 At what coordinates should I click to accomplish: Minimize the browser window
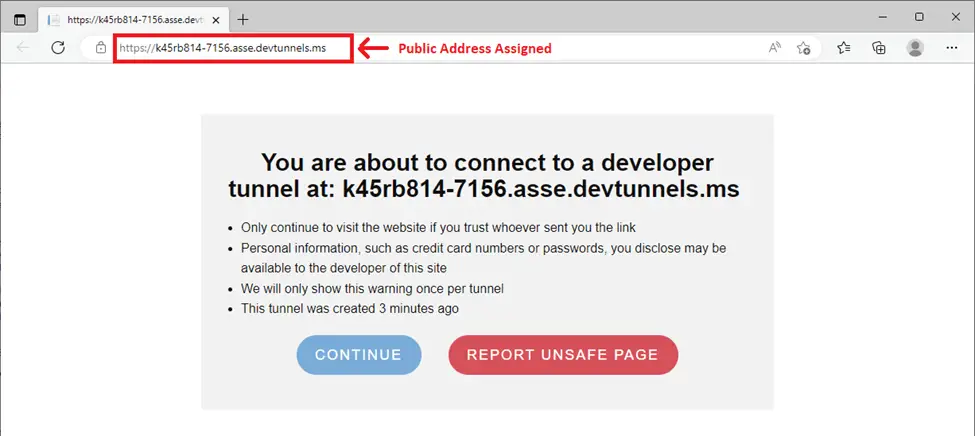pyautogui.click(x=882, y=17)
